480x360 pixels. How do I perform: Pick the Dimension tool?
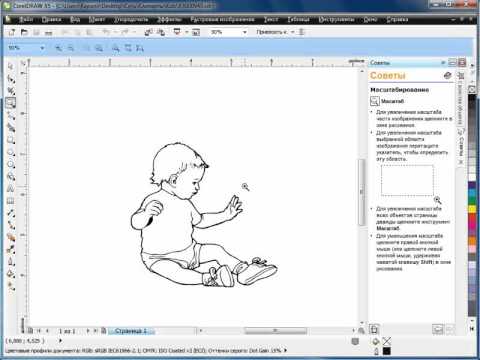(11, 213)
